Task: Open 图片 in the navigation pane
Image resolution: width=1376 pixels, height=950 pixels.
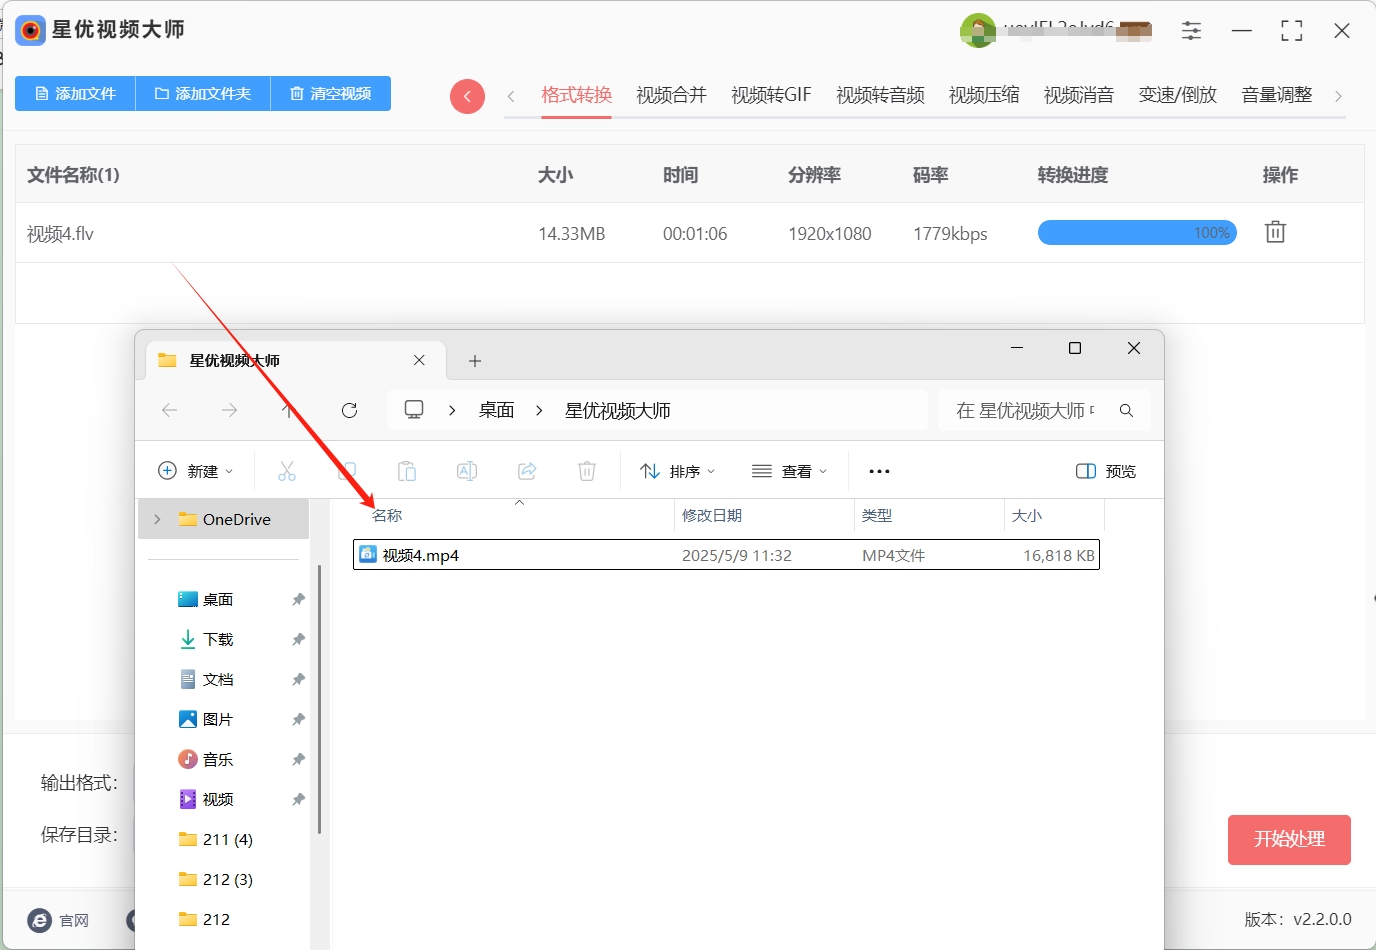Action: [x=218, y=719]
